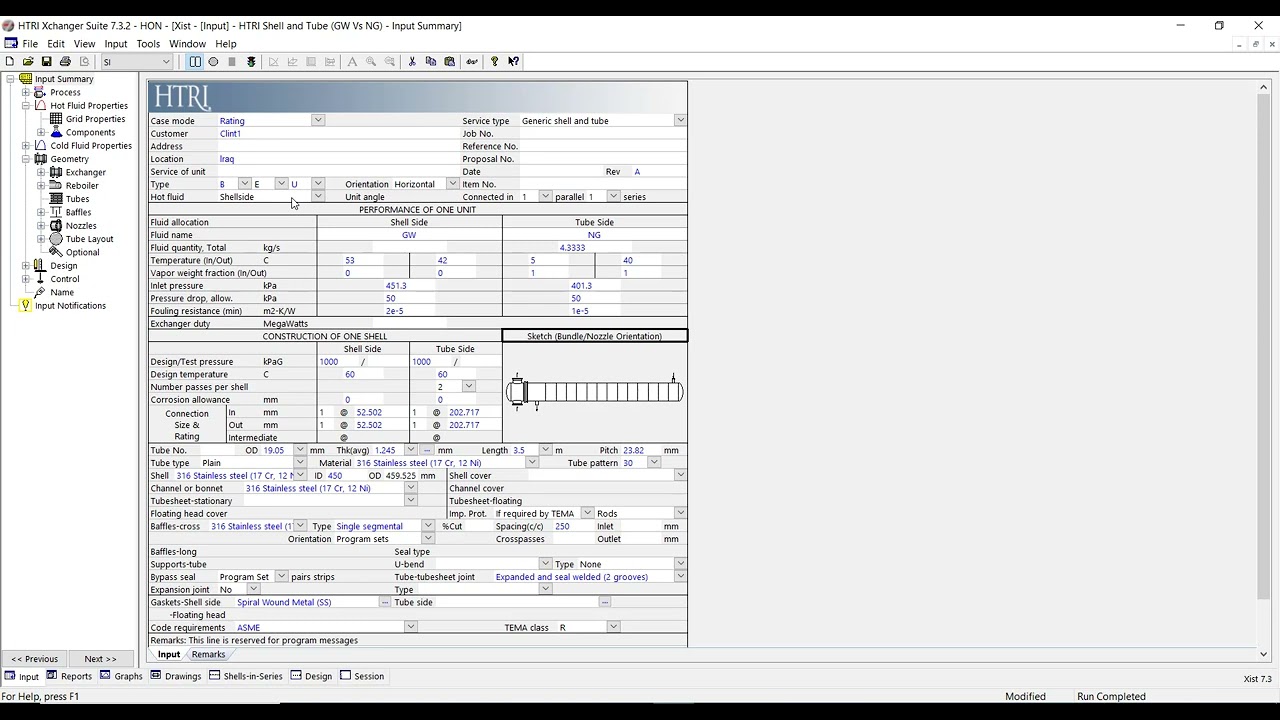Open the TEMA class dropdown
This screenshot has width=1280, height=720.
pyautogui.click(x=613, y=628)
